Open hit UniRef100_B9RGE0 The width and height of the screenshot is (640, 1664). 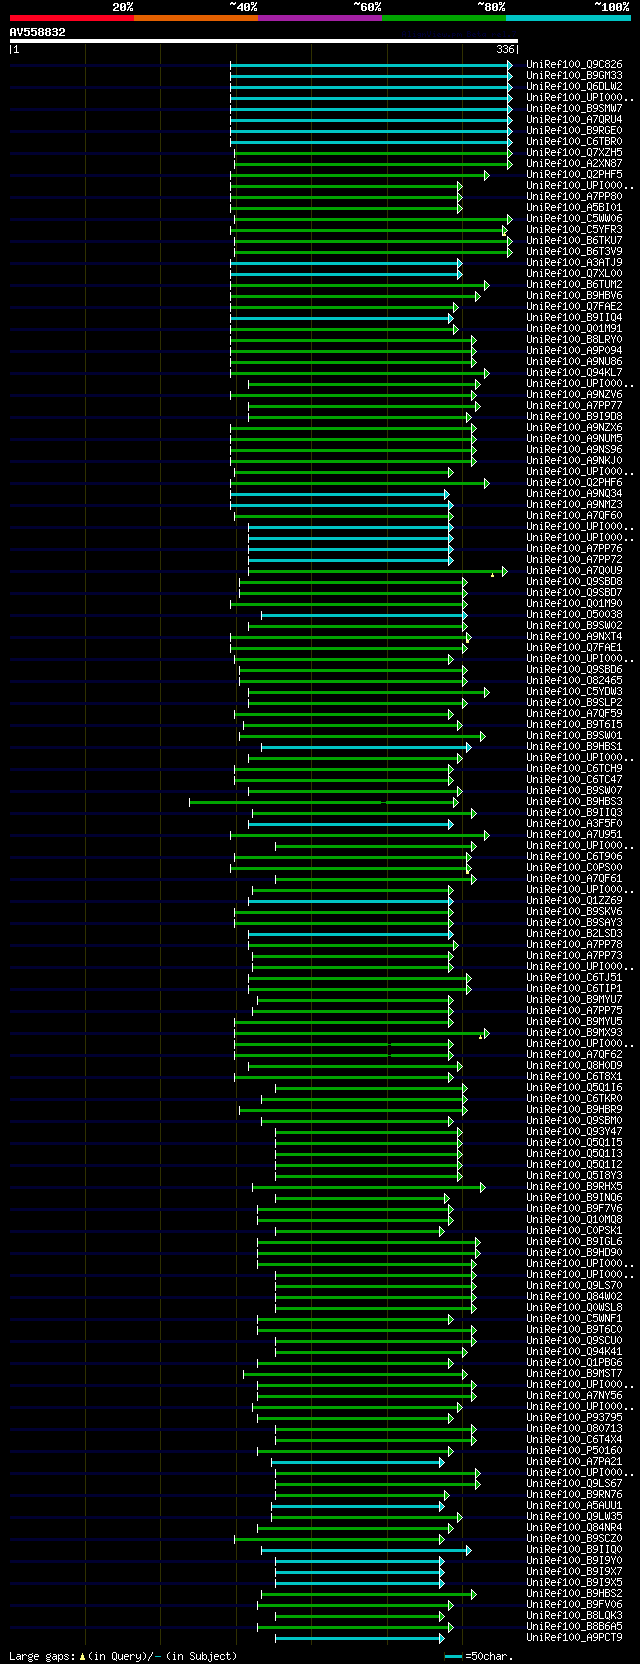pos(574,131)
